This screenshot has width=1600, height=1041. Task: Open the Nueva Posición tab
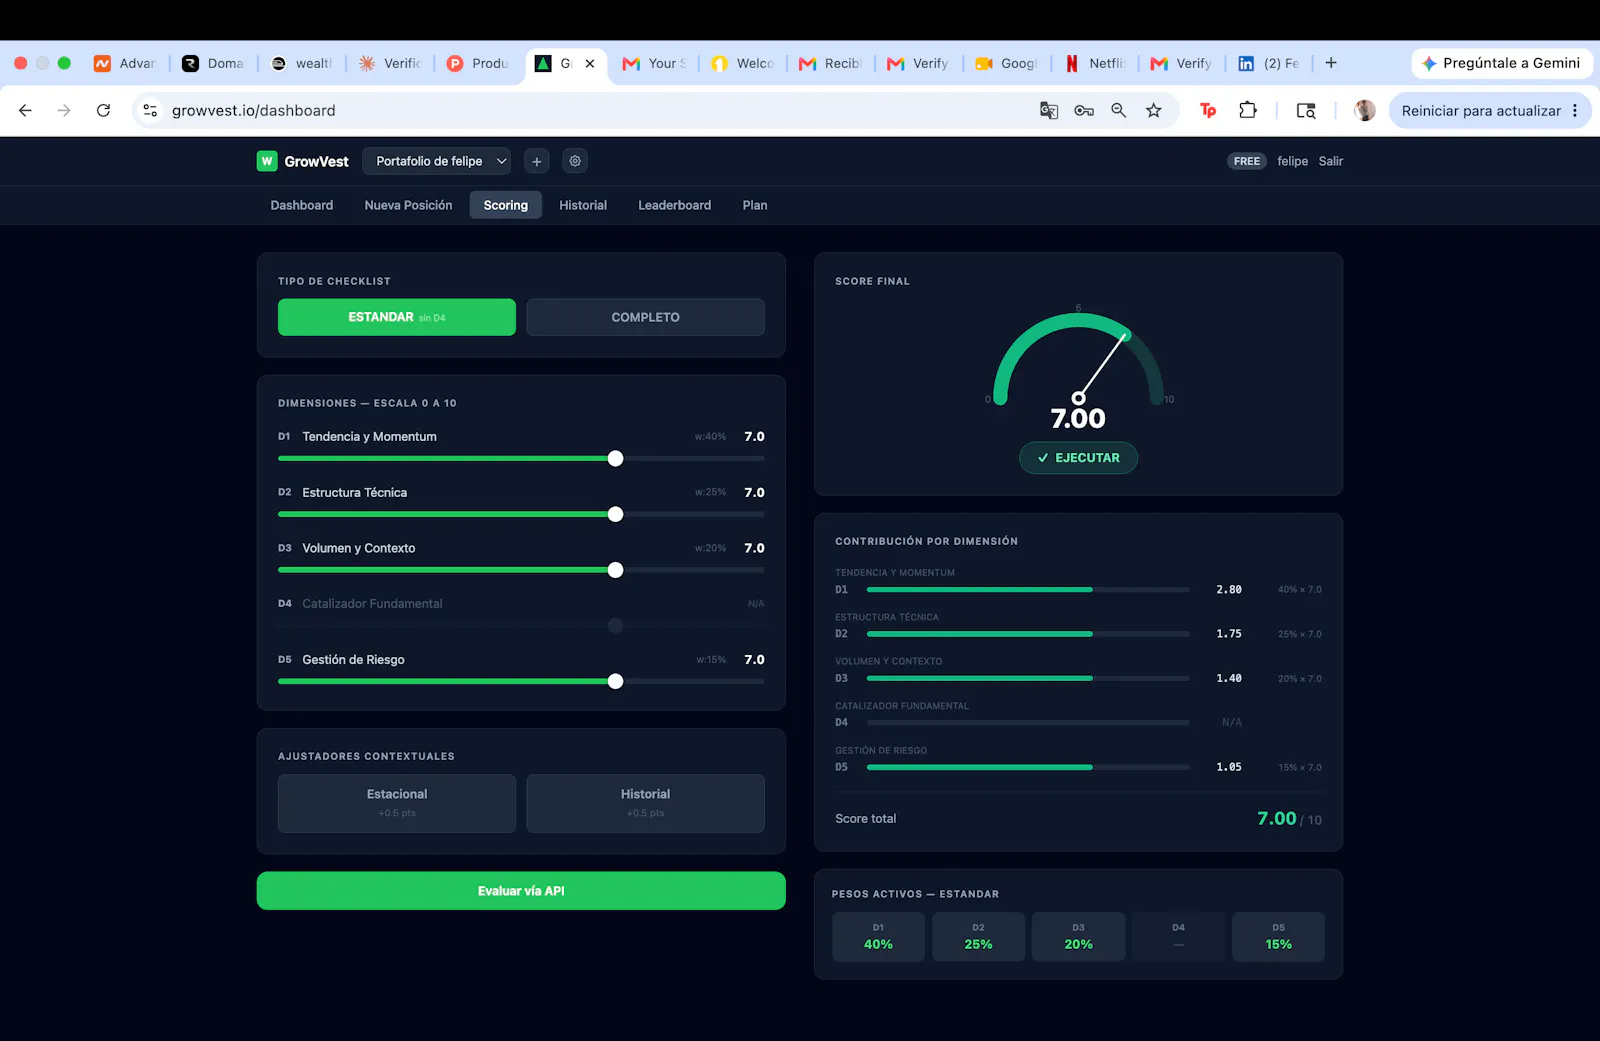click(408, 205)
